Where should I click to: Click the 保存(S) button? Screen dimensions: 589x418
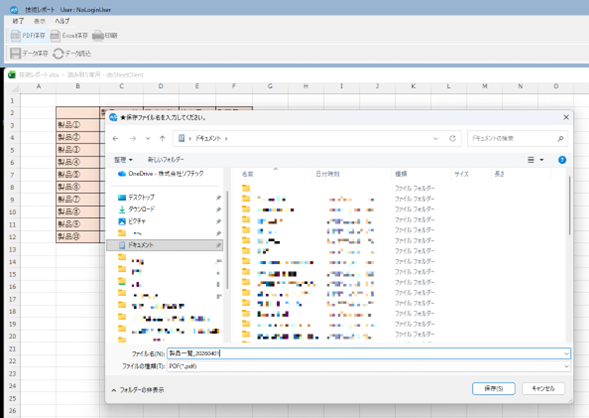(x=494, y=389)
